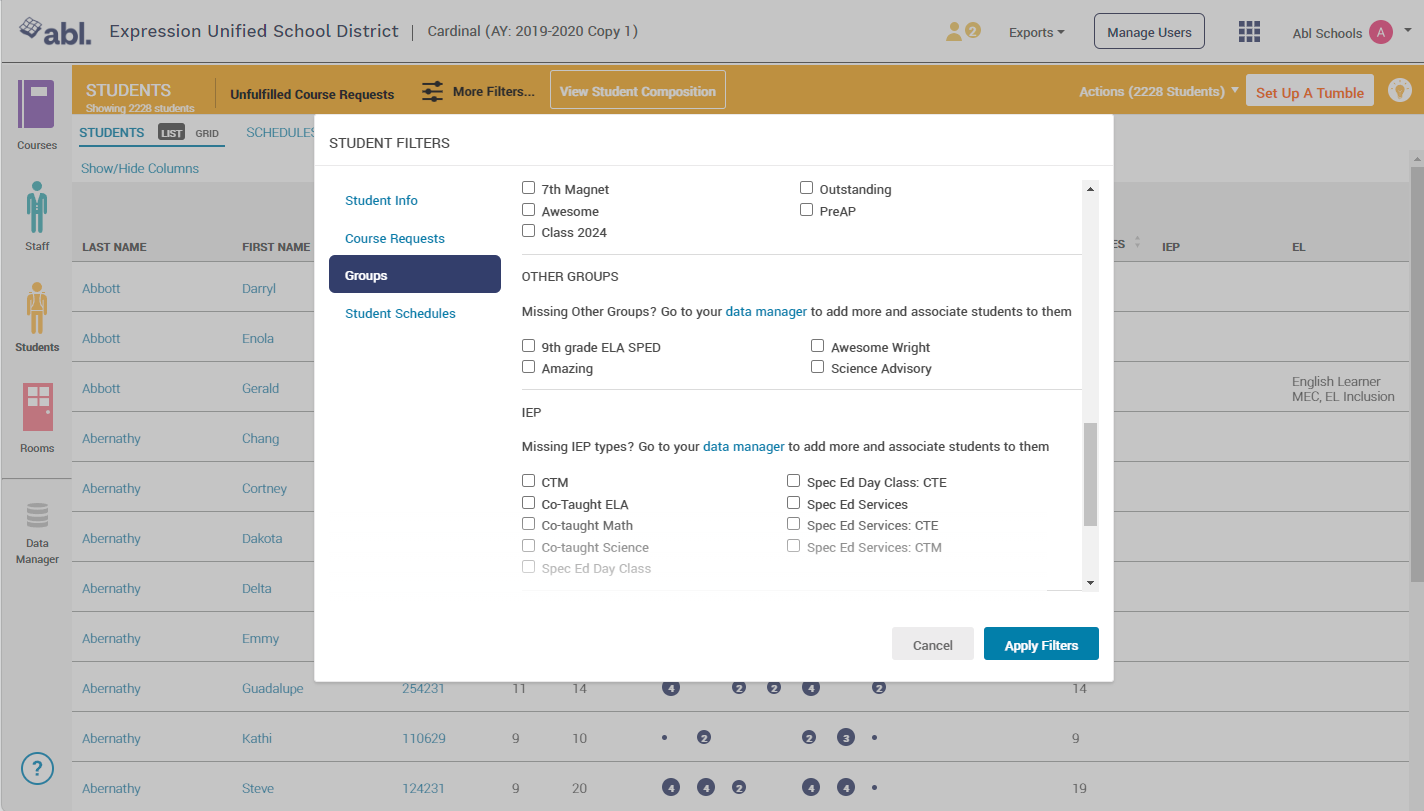Viewport: 1424px width, 811px height.
Task: Click the user notifications icon
Action: click(962, 32)
